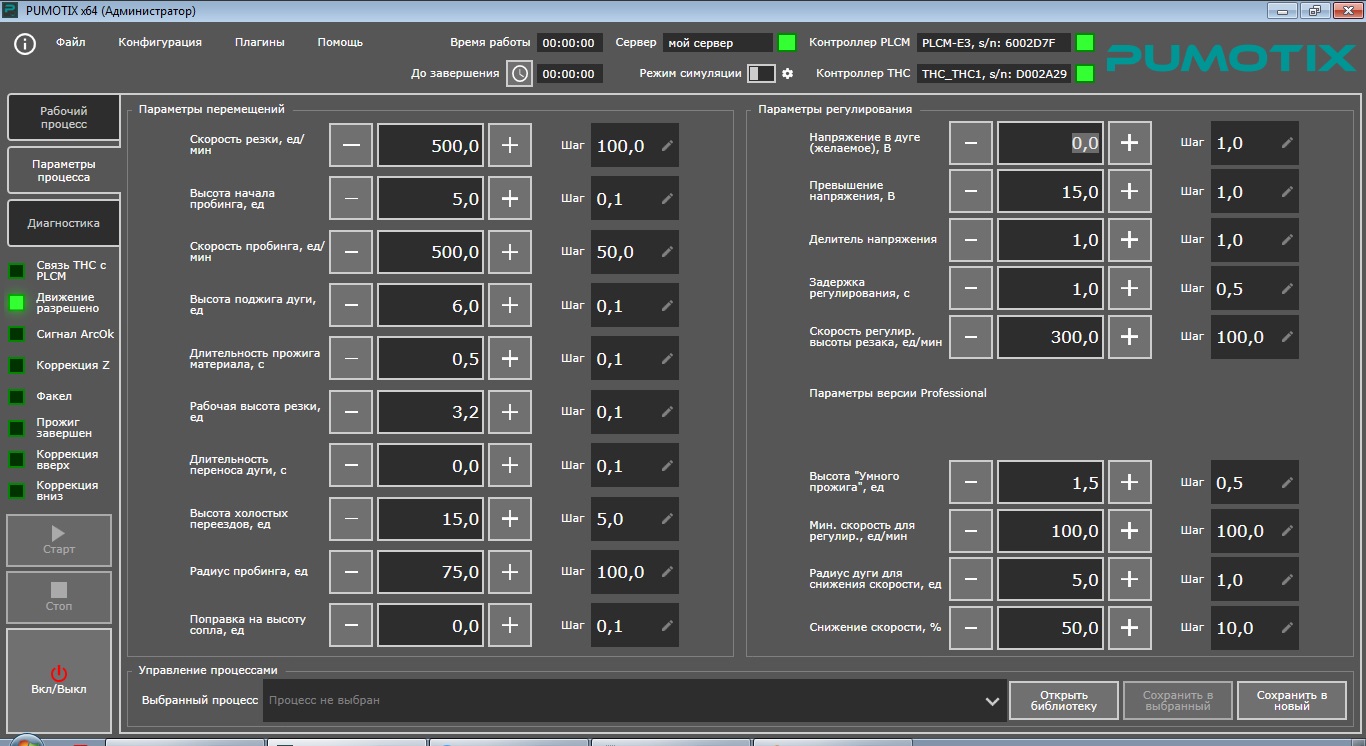
Task: Click the Прожиг завершен indicator light
Action: [17, 428]
